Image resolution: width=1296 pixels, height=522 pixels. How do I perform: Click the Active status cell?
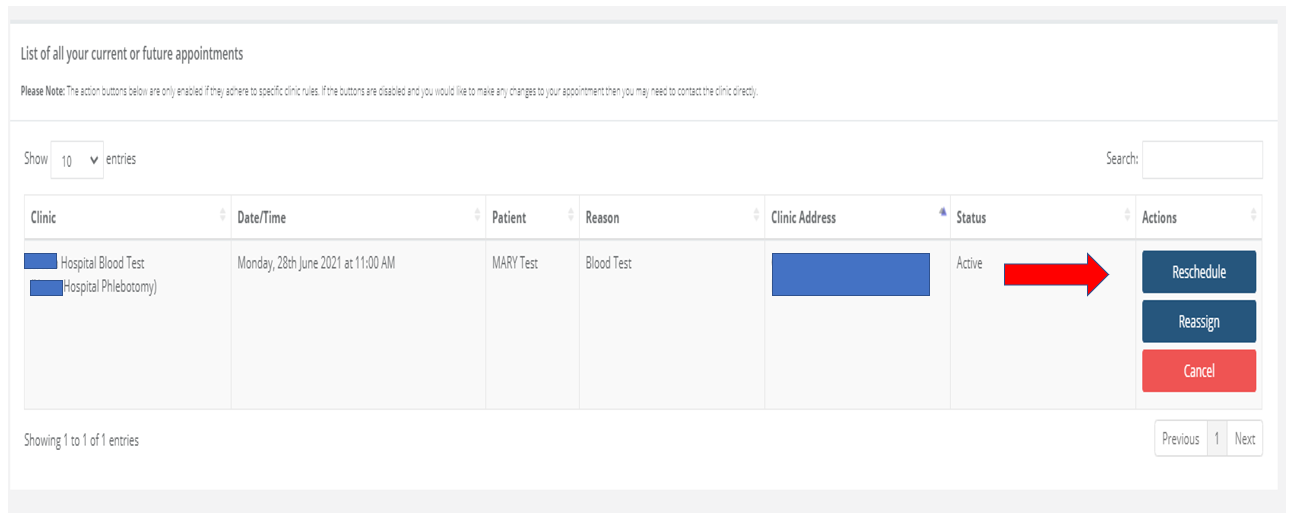pos(969,264)
